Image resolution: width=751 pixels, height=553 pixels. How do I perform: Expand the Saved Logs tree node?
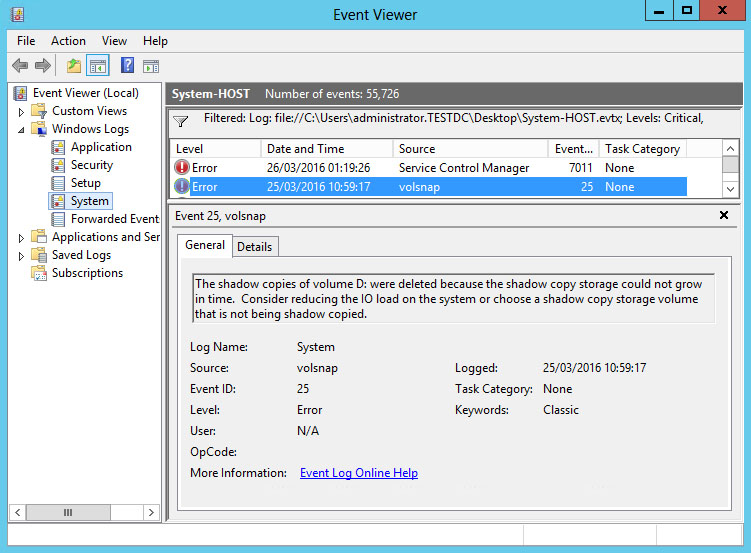click(x=21, y=255)
